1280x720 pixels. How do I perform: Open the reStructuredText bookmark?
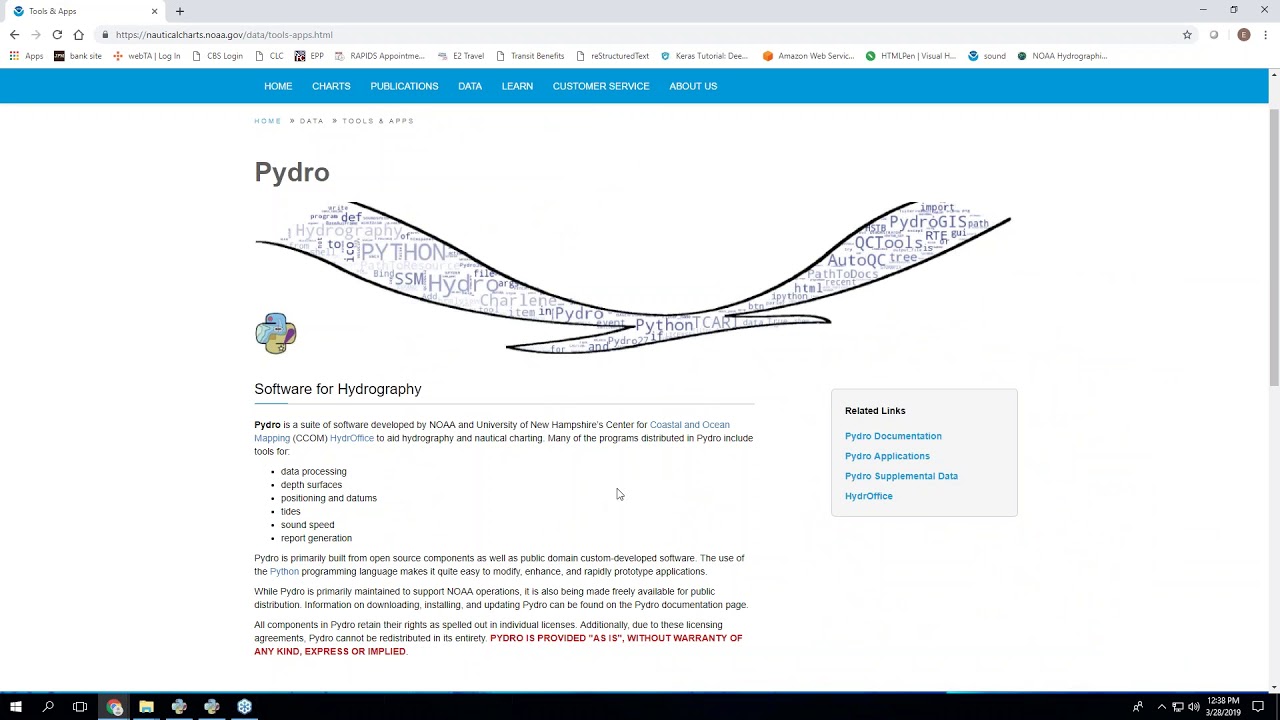(613, 56)
